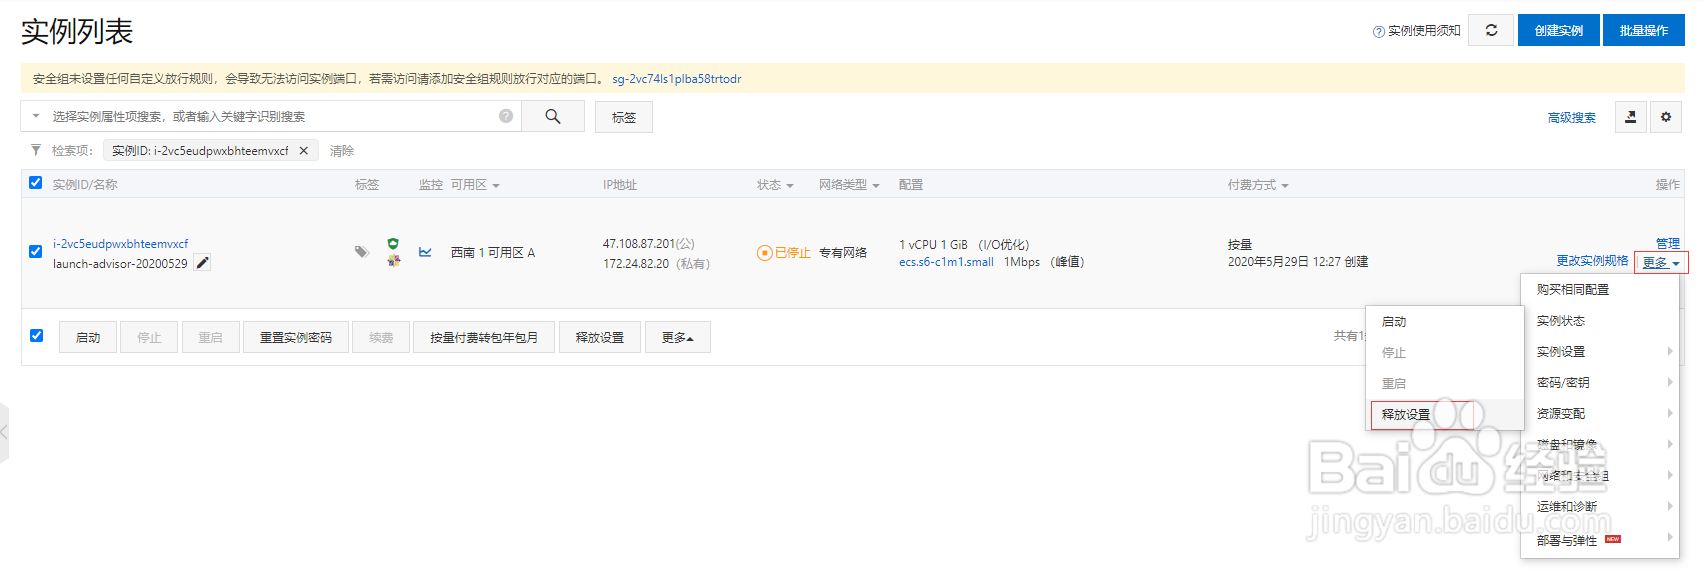The width and height of the screenshot is (1704, 579).
Task: Toggle checkbox for instance i-2vc5eudpwxbhteemvxcf
Action: pyautogui.click(x=36, y=252)
